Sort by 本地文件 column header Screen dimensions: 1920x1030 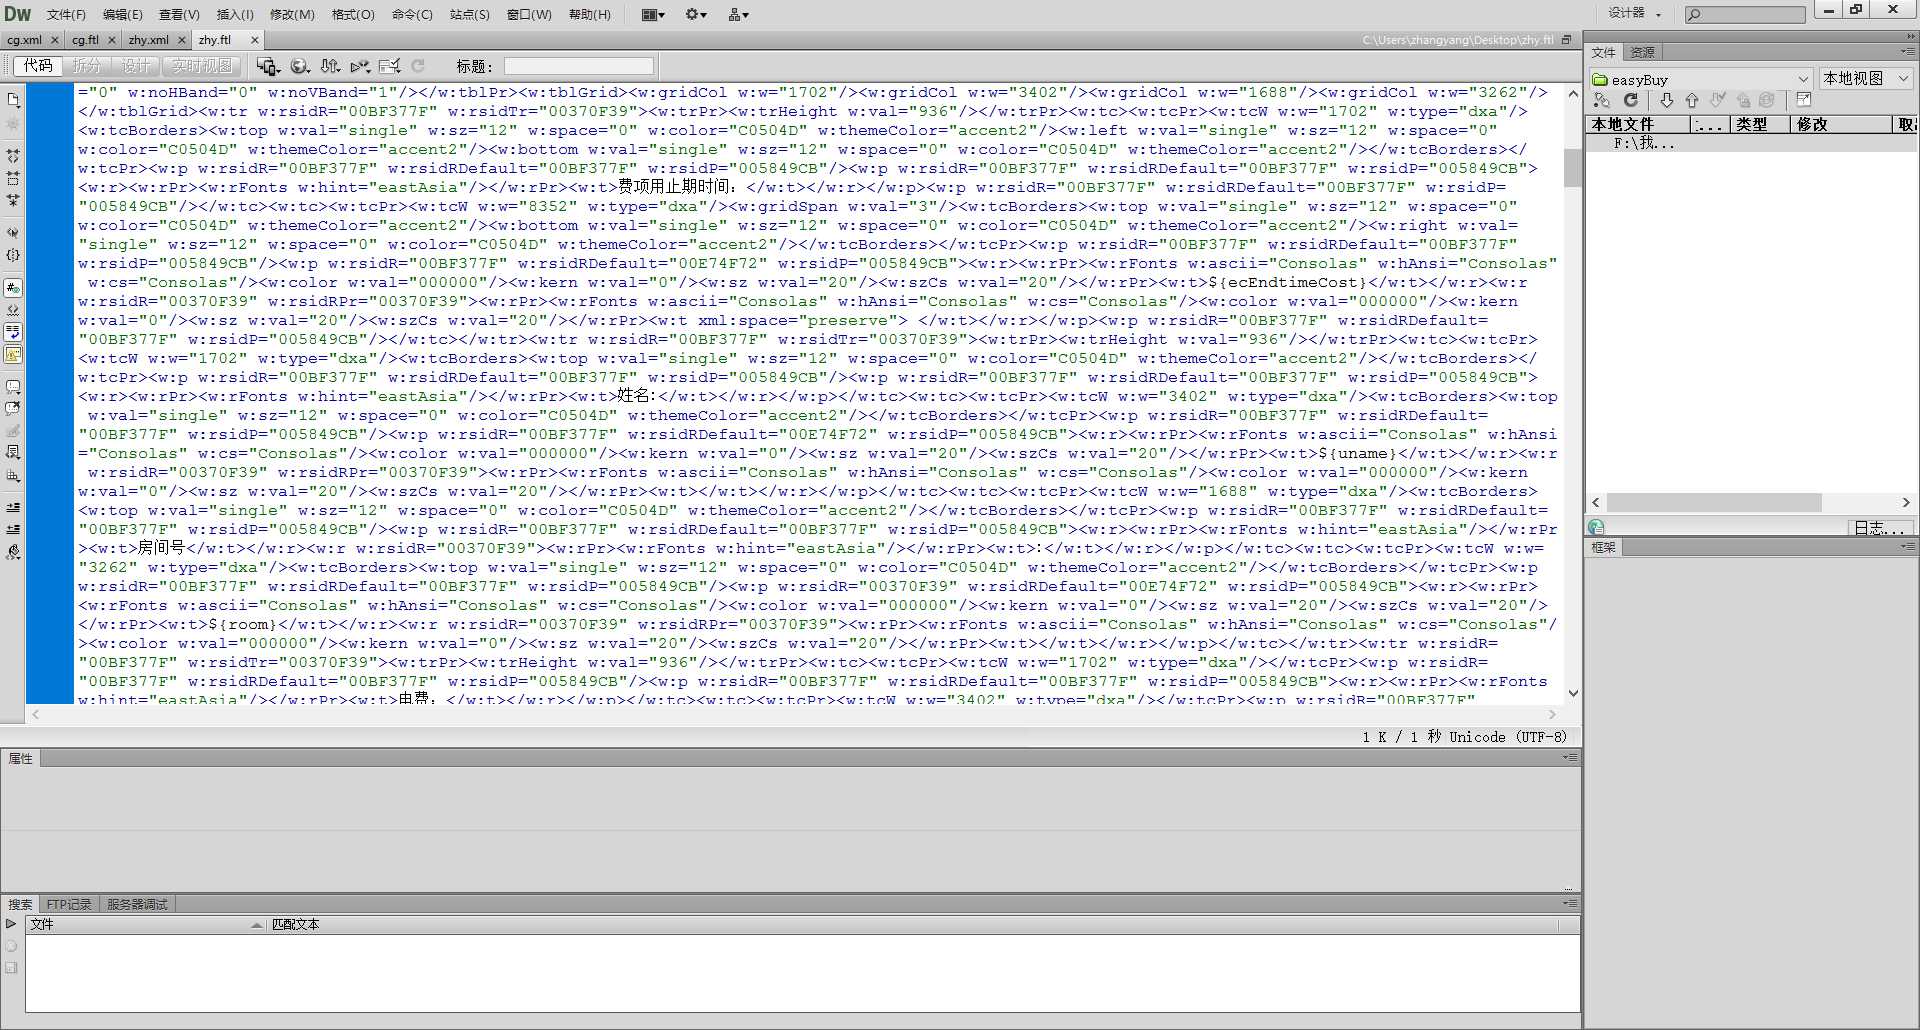[x=1637, y=124]
